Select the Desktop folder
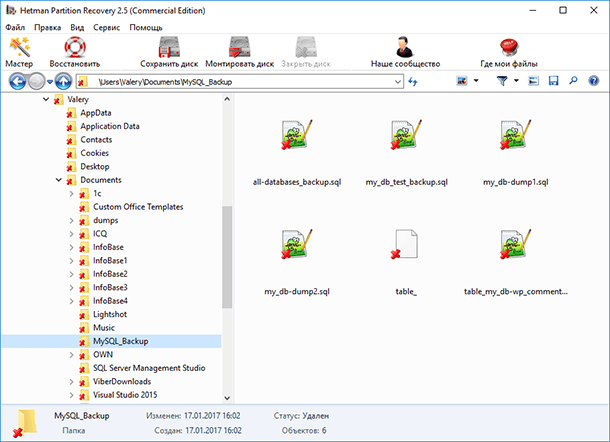The height and width of the screenshot is (442, 610). pos(95,167)
